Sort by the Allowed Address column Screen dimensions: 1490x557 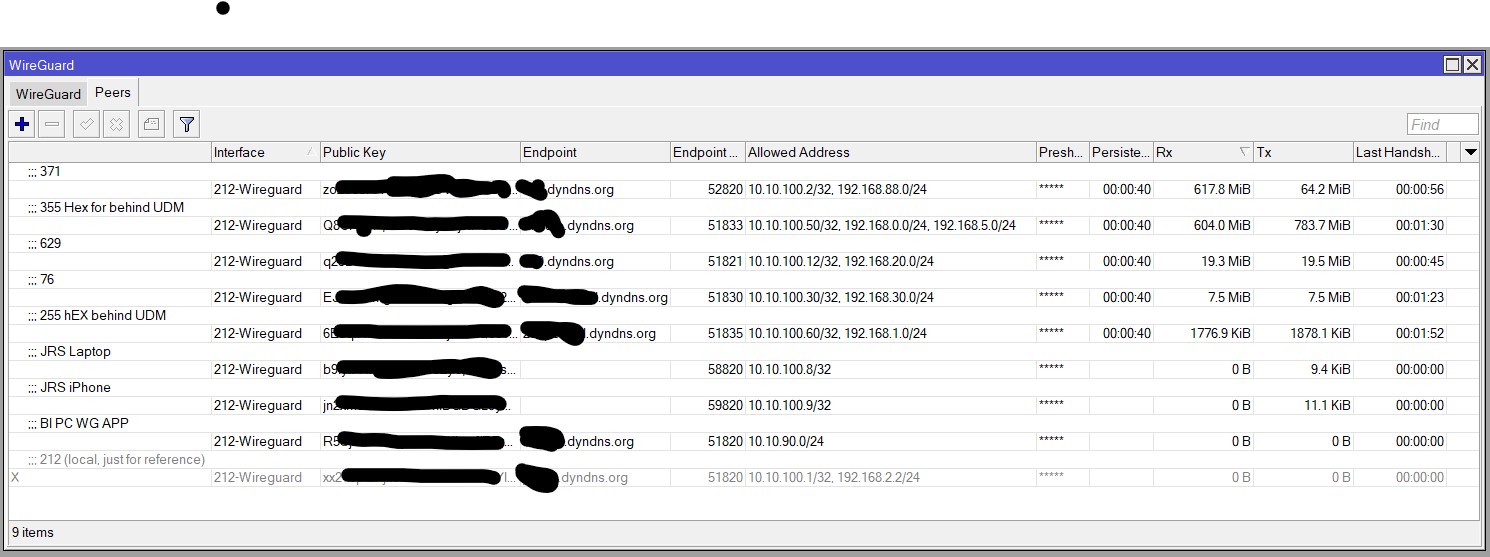coord(891,152)
